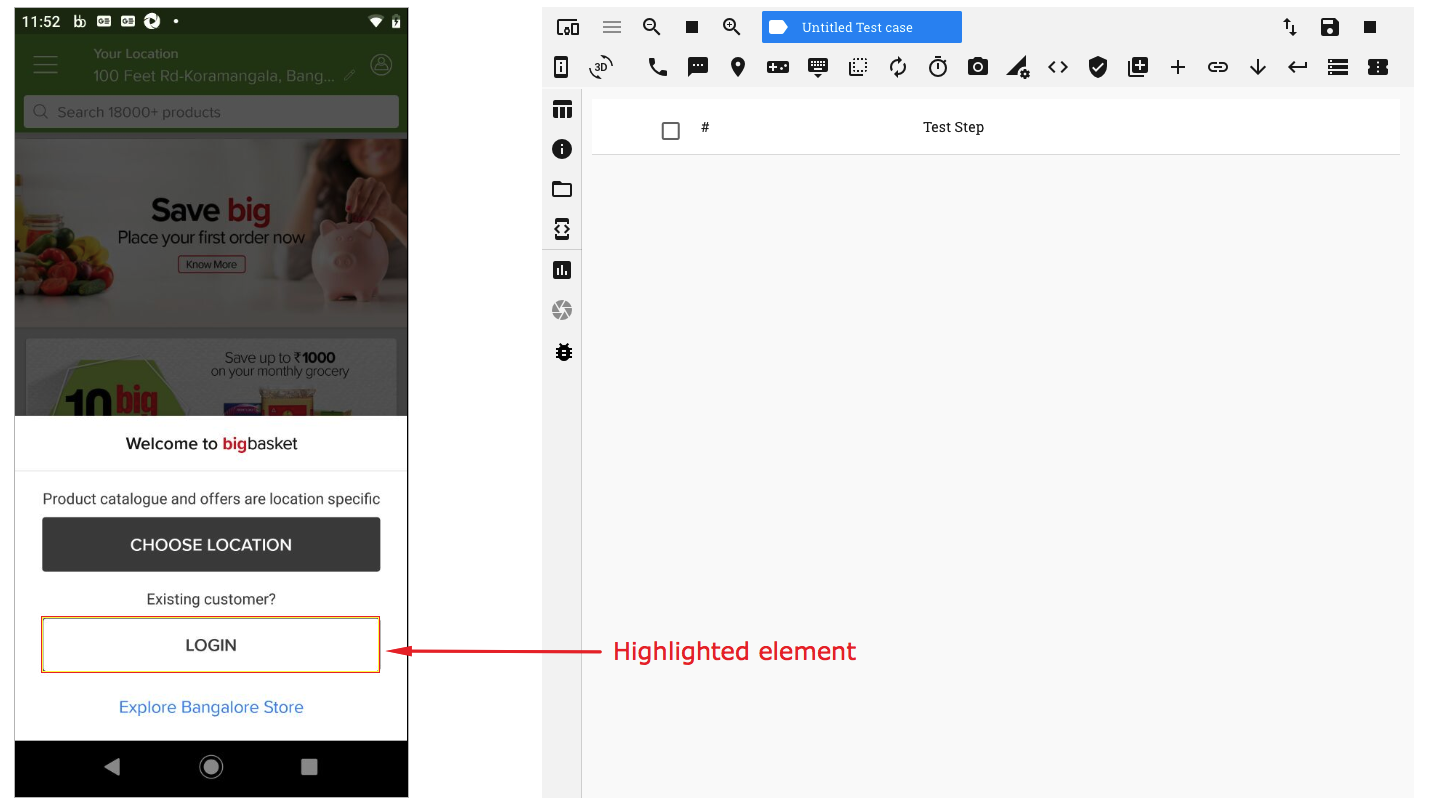Toggle the 3D rotation view
1430x806 pixels.
click(601, 67)
